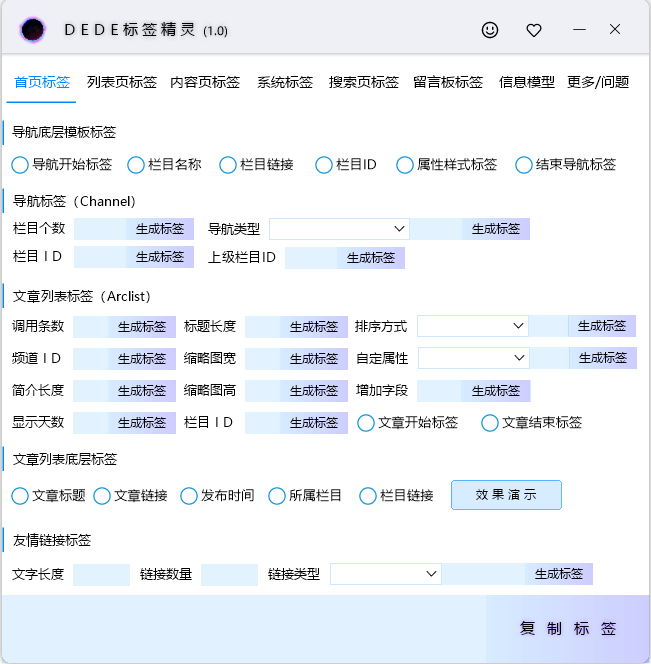Click the 复制标签 button
651x664 pixels.
click(568, 628)
